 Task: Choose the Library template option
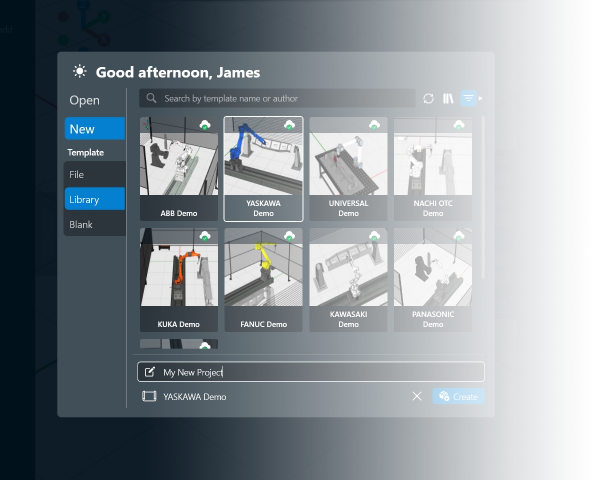tap(95, 199)
